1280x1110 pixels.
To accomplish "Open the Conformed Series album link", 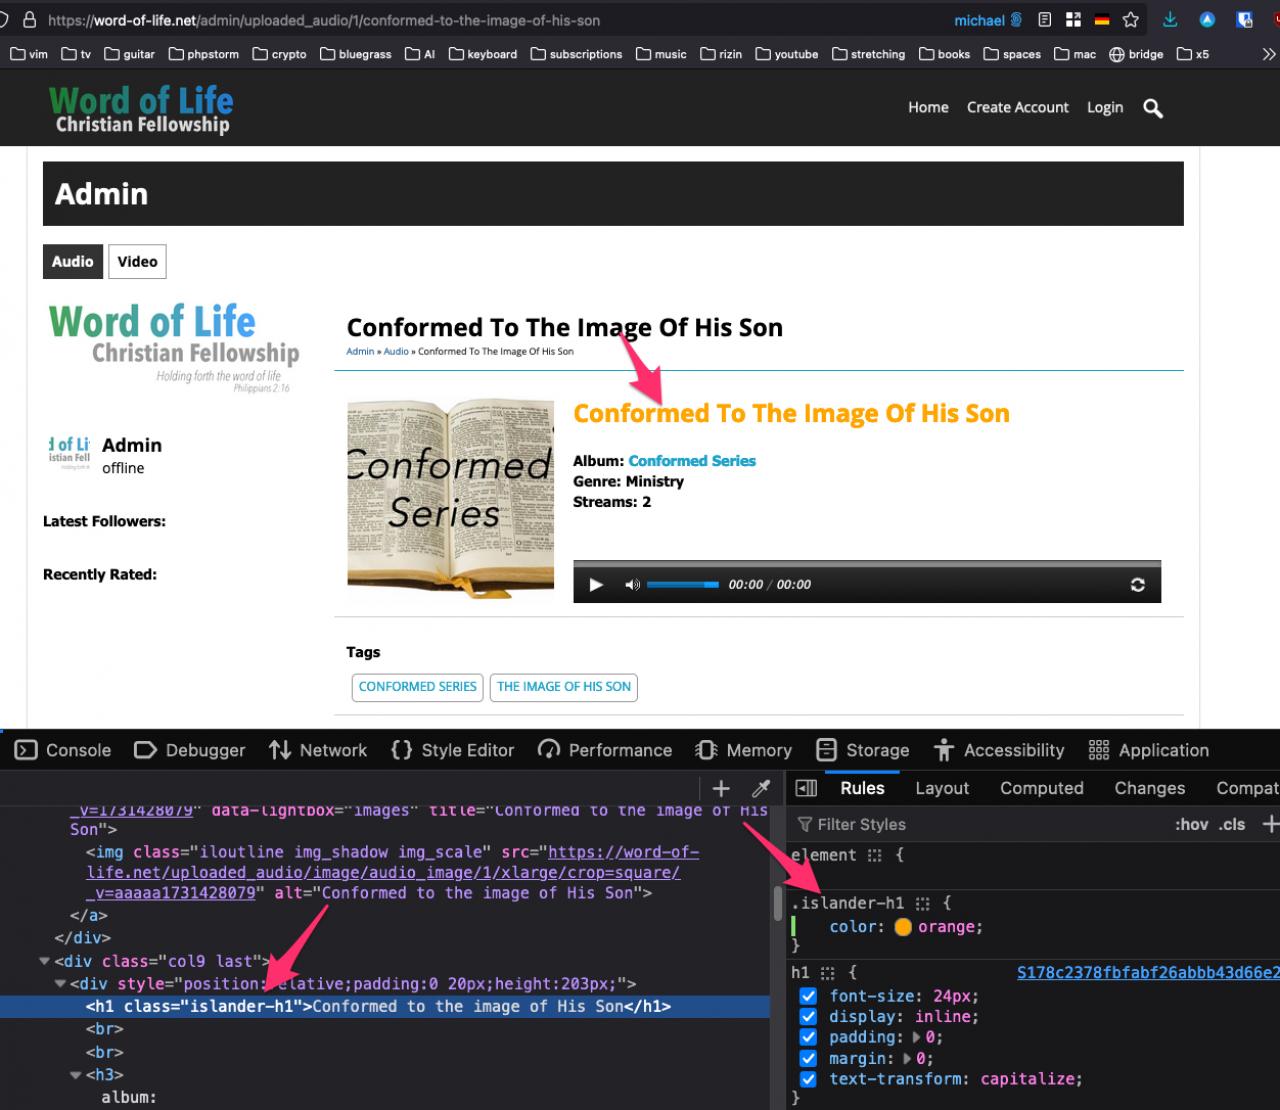I will point(691,461).
